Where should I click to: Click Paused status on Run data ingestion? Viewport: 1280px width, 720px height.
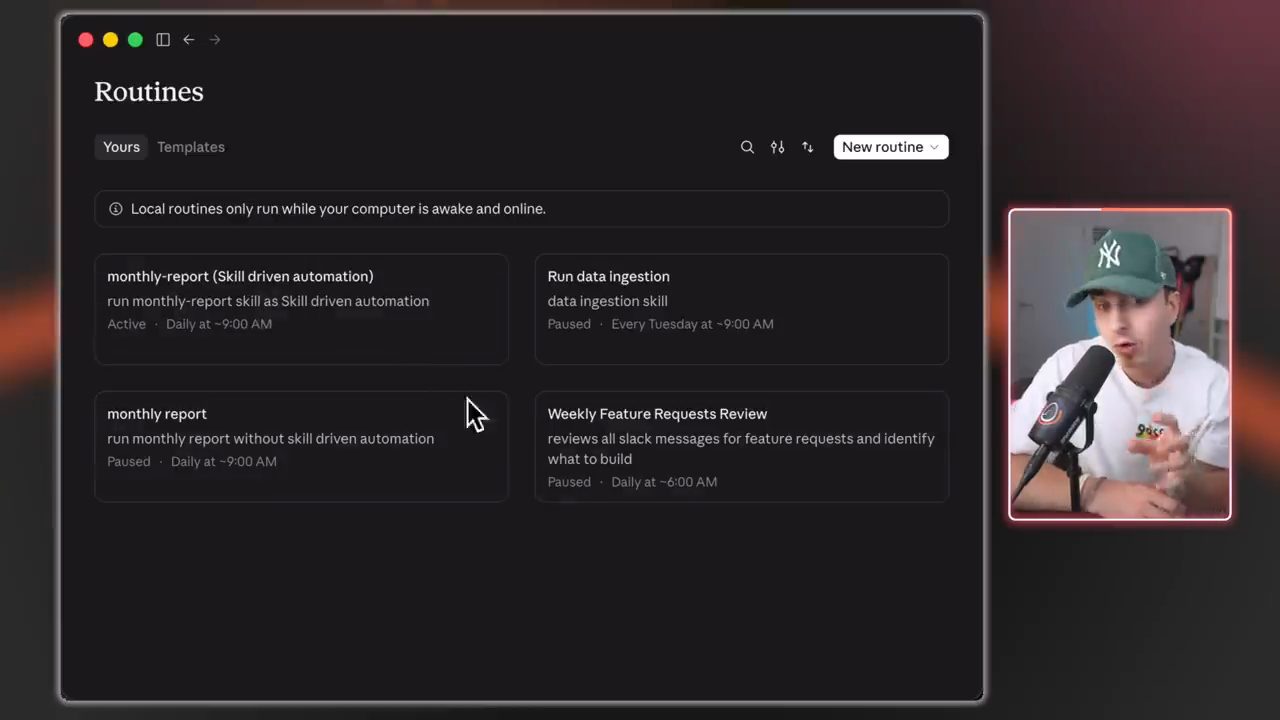pos(569,324)
